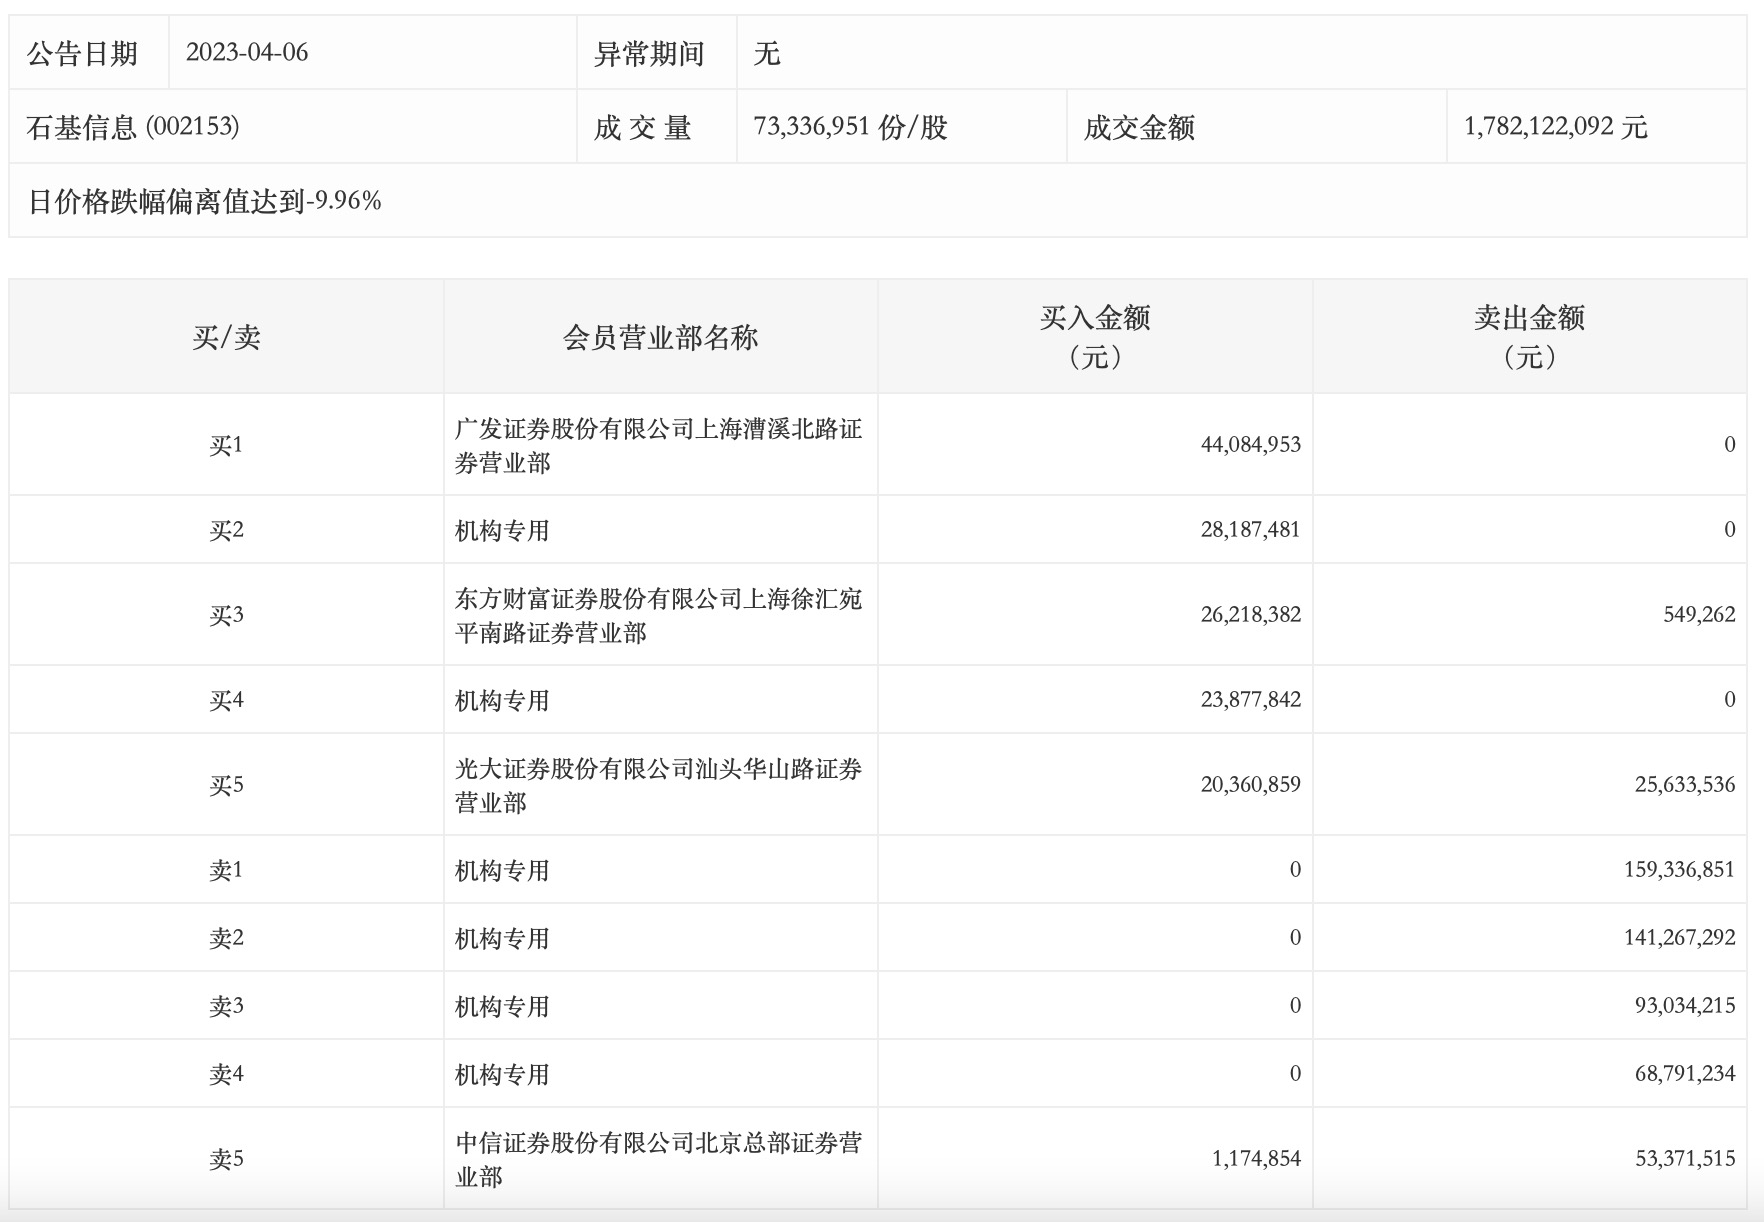Click the 会员营业部名称 column header

660,337
